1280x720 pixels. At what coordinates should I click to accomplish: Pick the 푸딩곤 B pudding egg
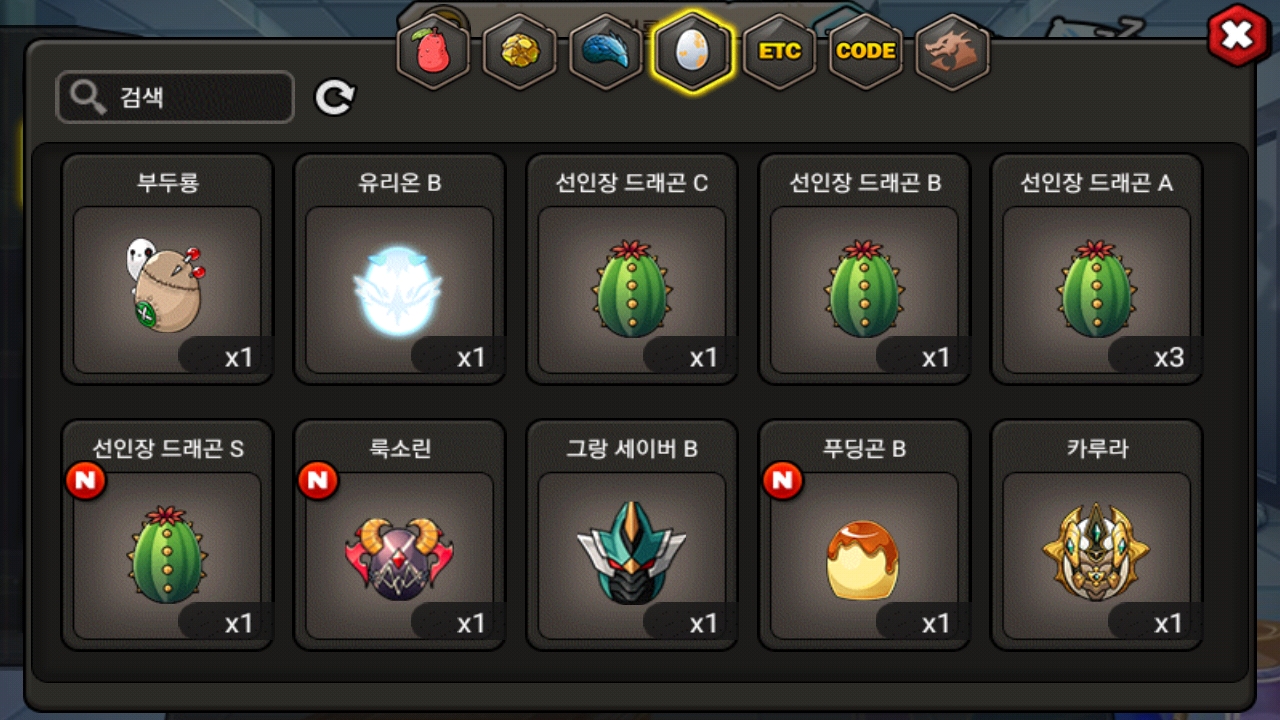[864, 535]
